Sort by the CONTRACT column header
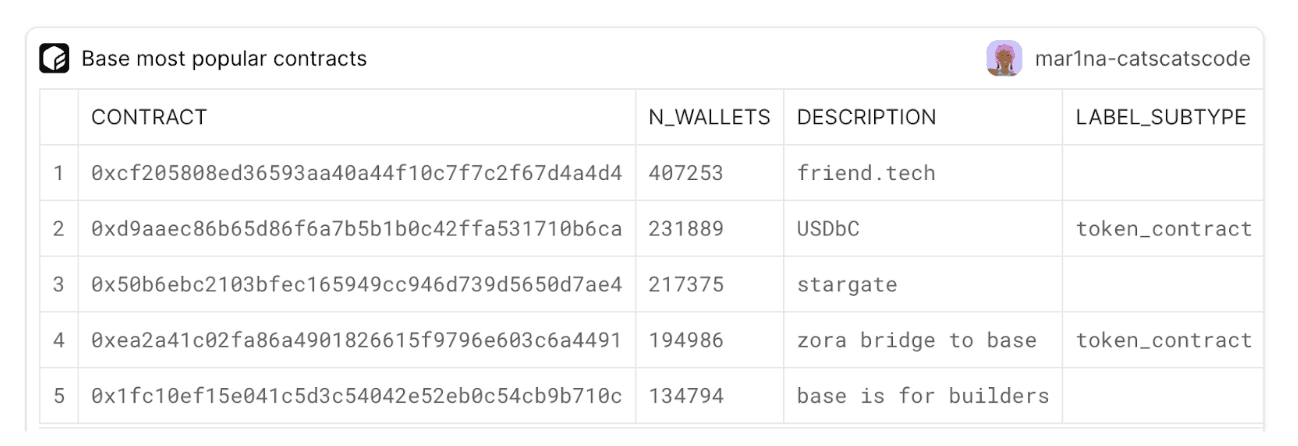Image resolution: width=1298 pixels, height=446 pixels. tap(149, 117)
